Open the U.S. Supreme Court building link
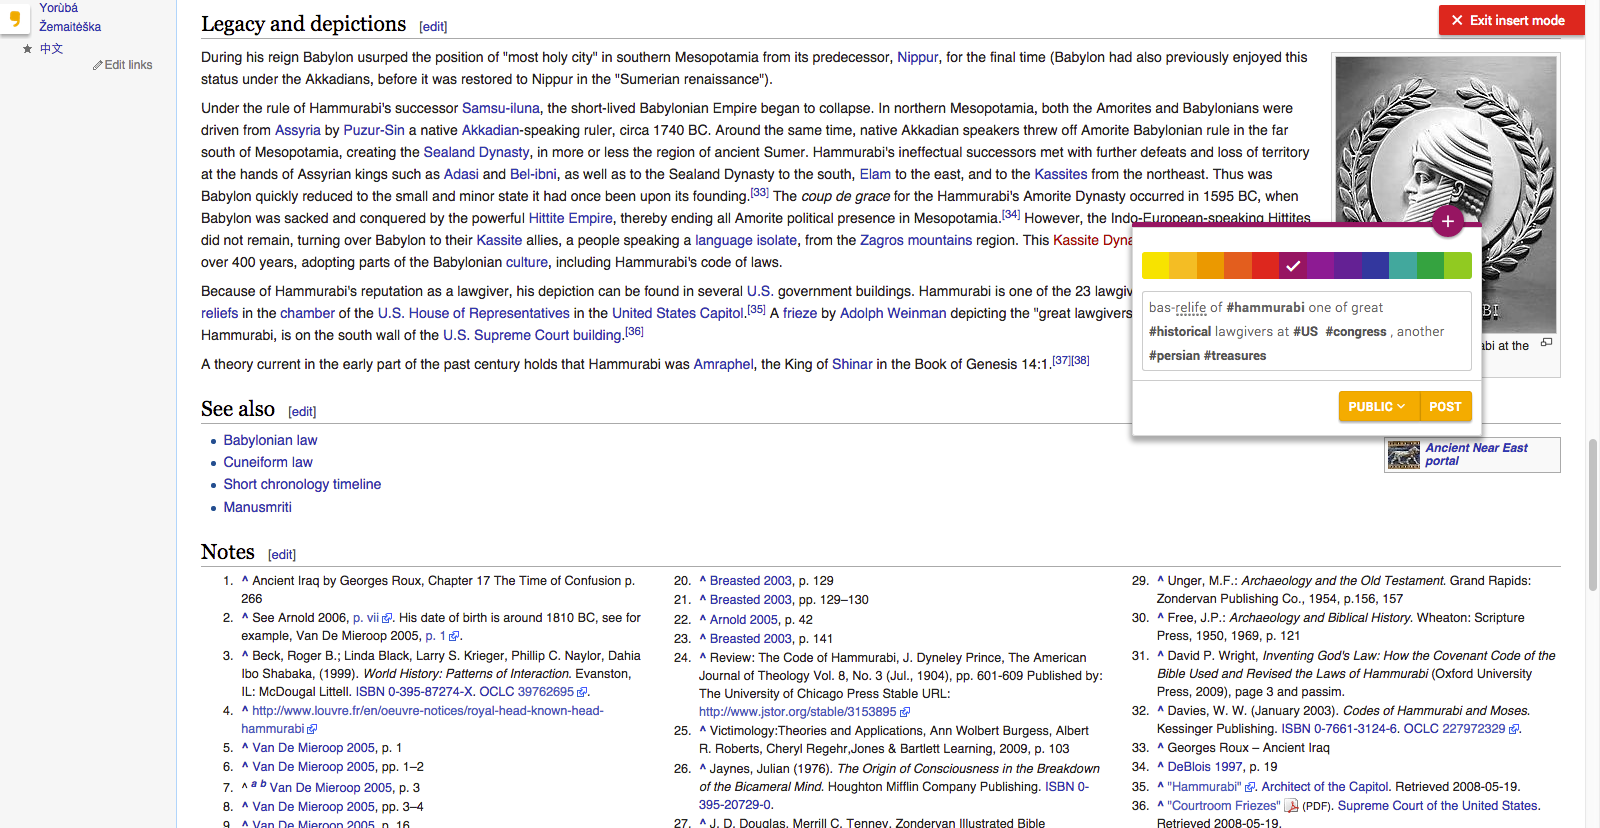This screenshot has height=828, width=1600. tap(533, 335)
